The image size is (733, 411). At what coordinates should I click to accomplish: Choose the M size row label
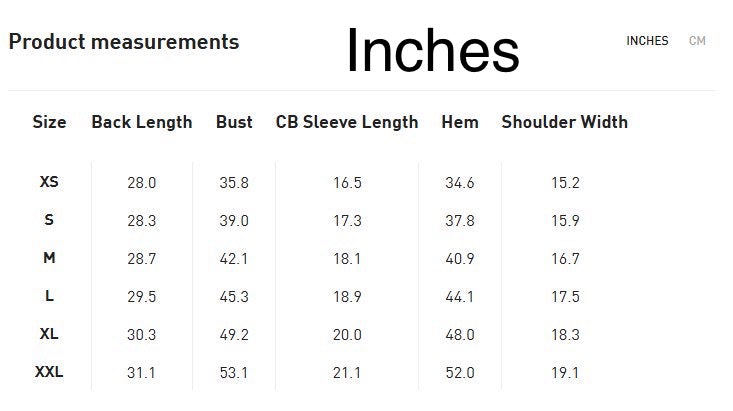(x=49, y=258)
